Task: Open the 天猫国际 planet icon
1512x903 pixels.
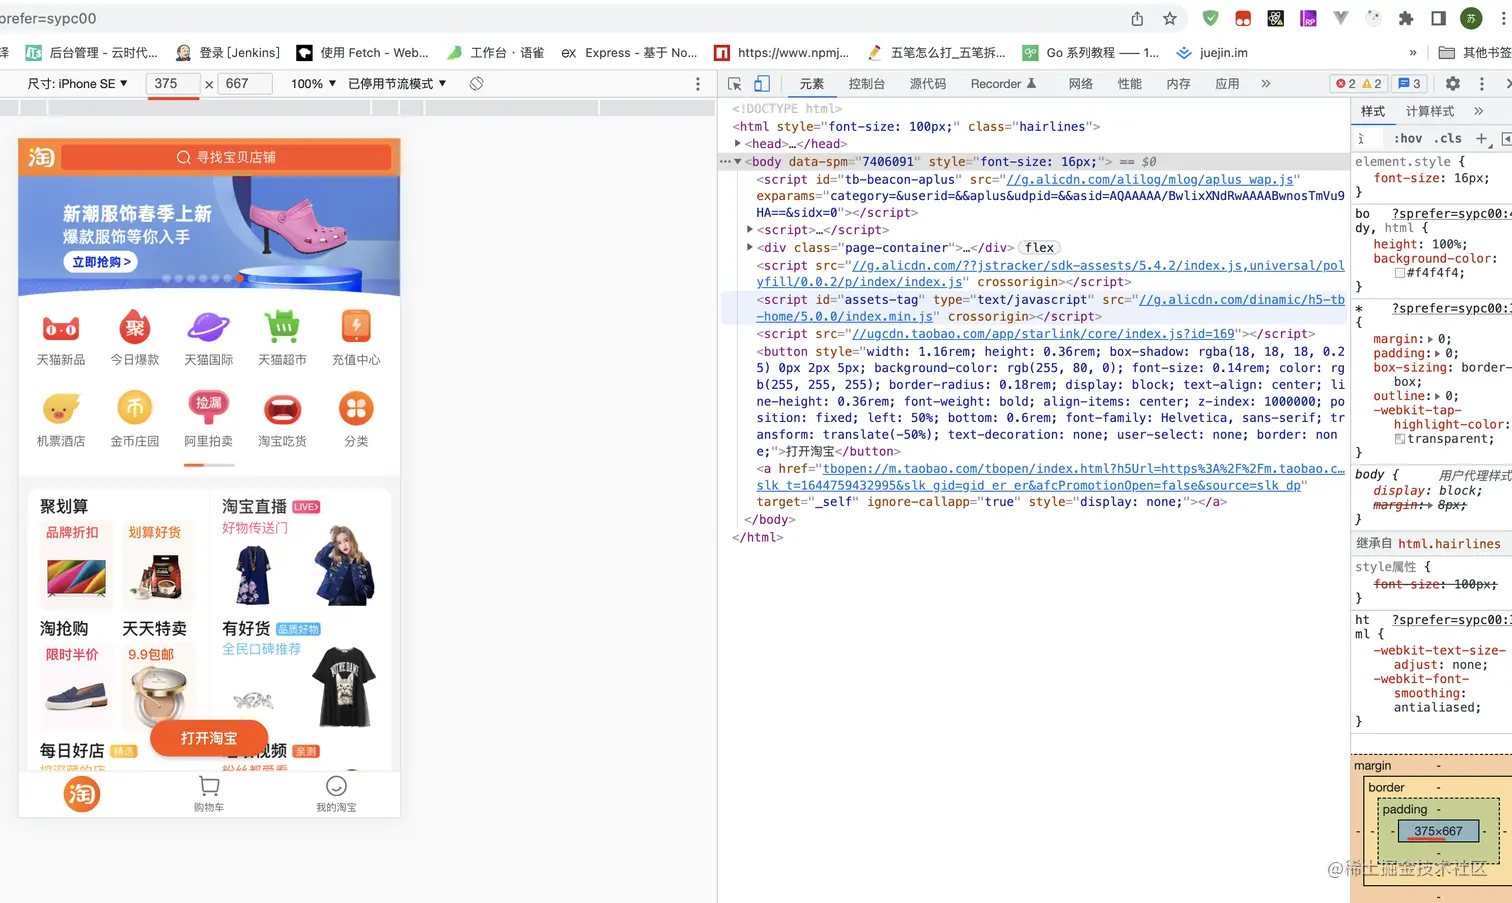Action: click(209, 328)
